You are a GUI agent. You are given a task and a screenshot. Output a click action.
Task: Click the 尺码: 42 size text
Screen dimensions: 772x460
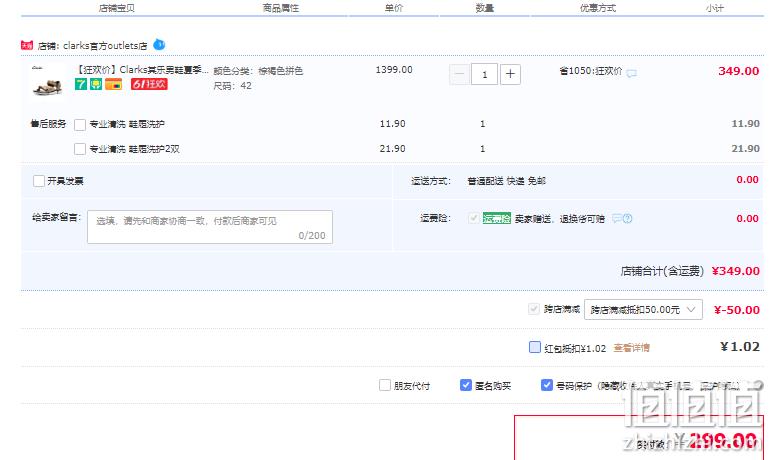232,86
